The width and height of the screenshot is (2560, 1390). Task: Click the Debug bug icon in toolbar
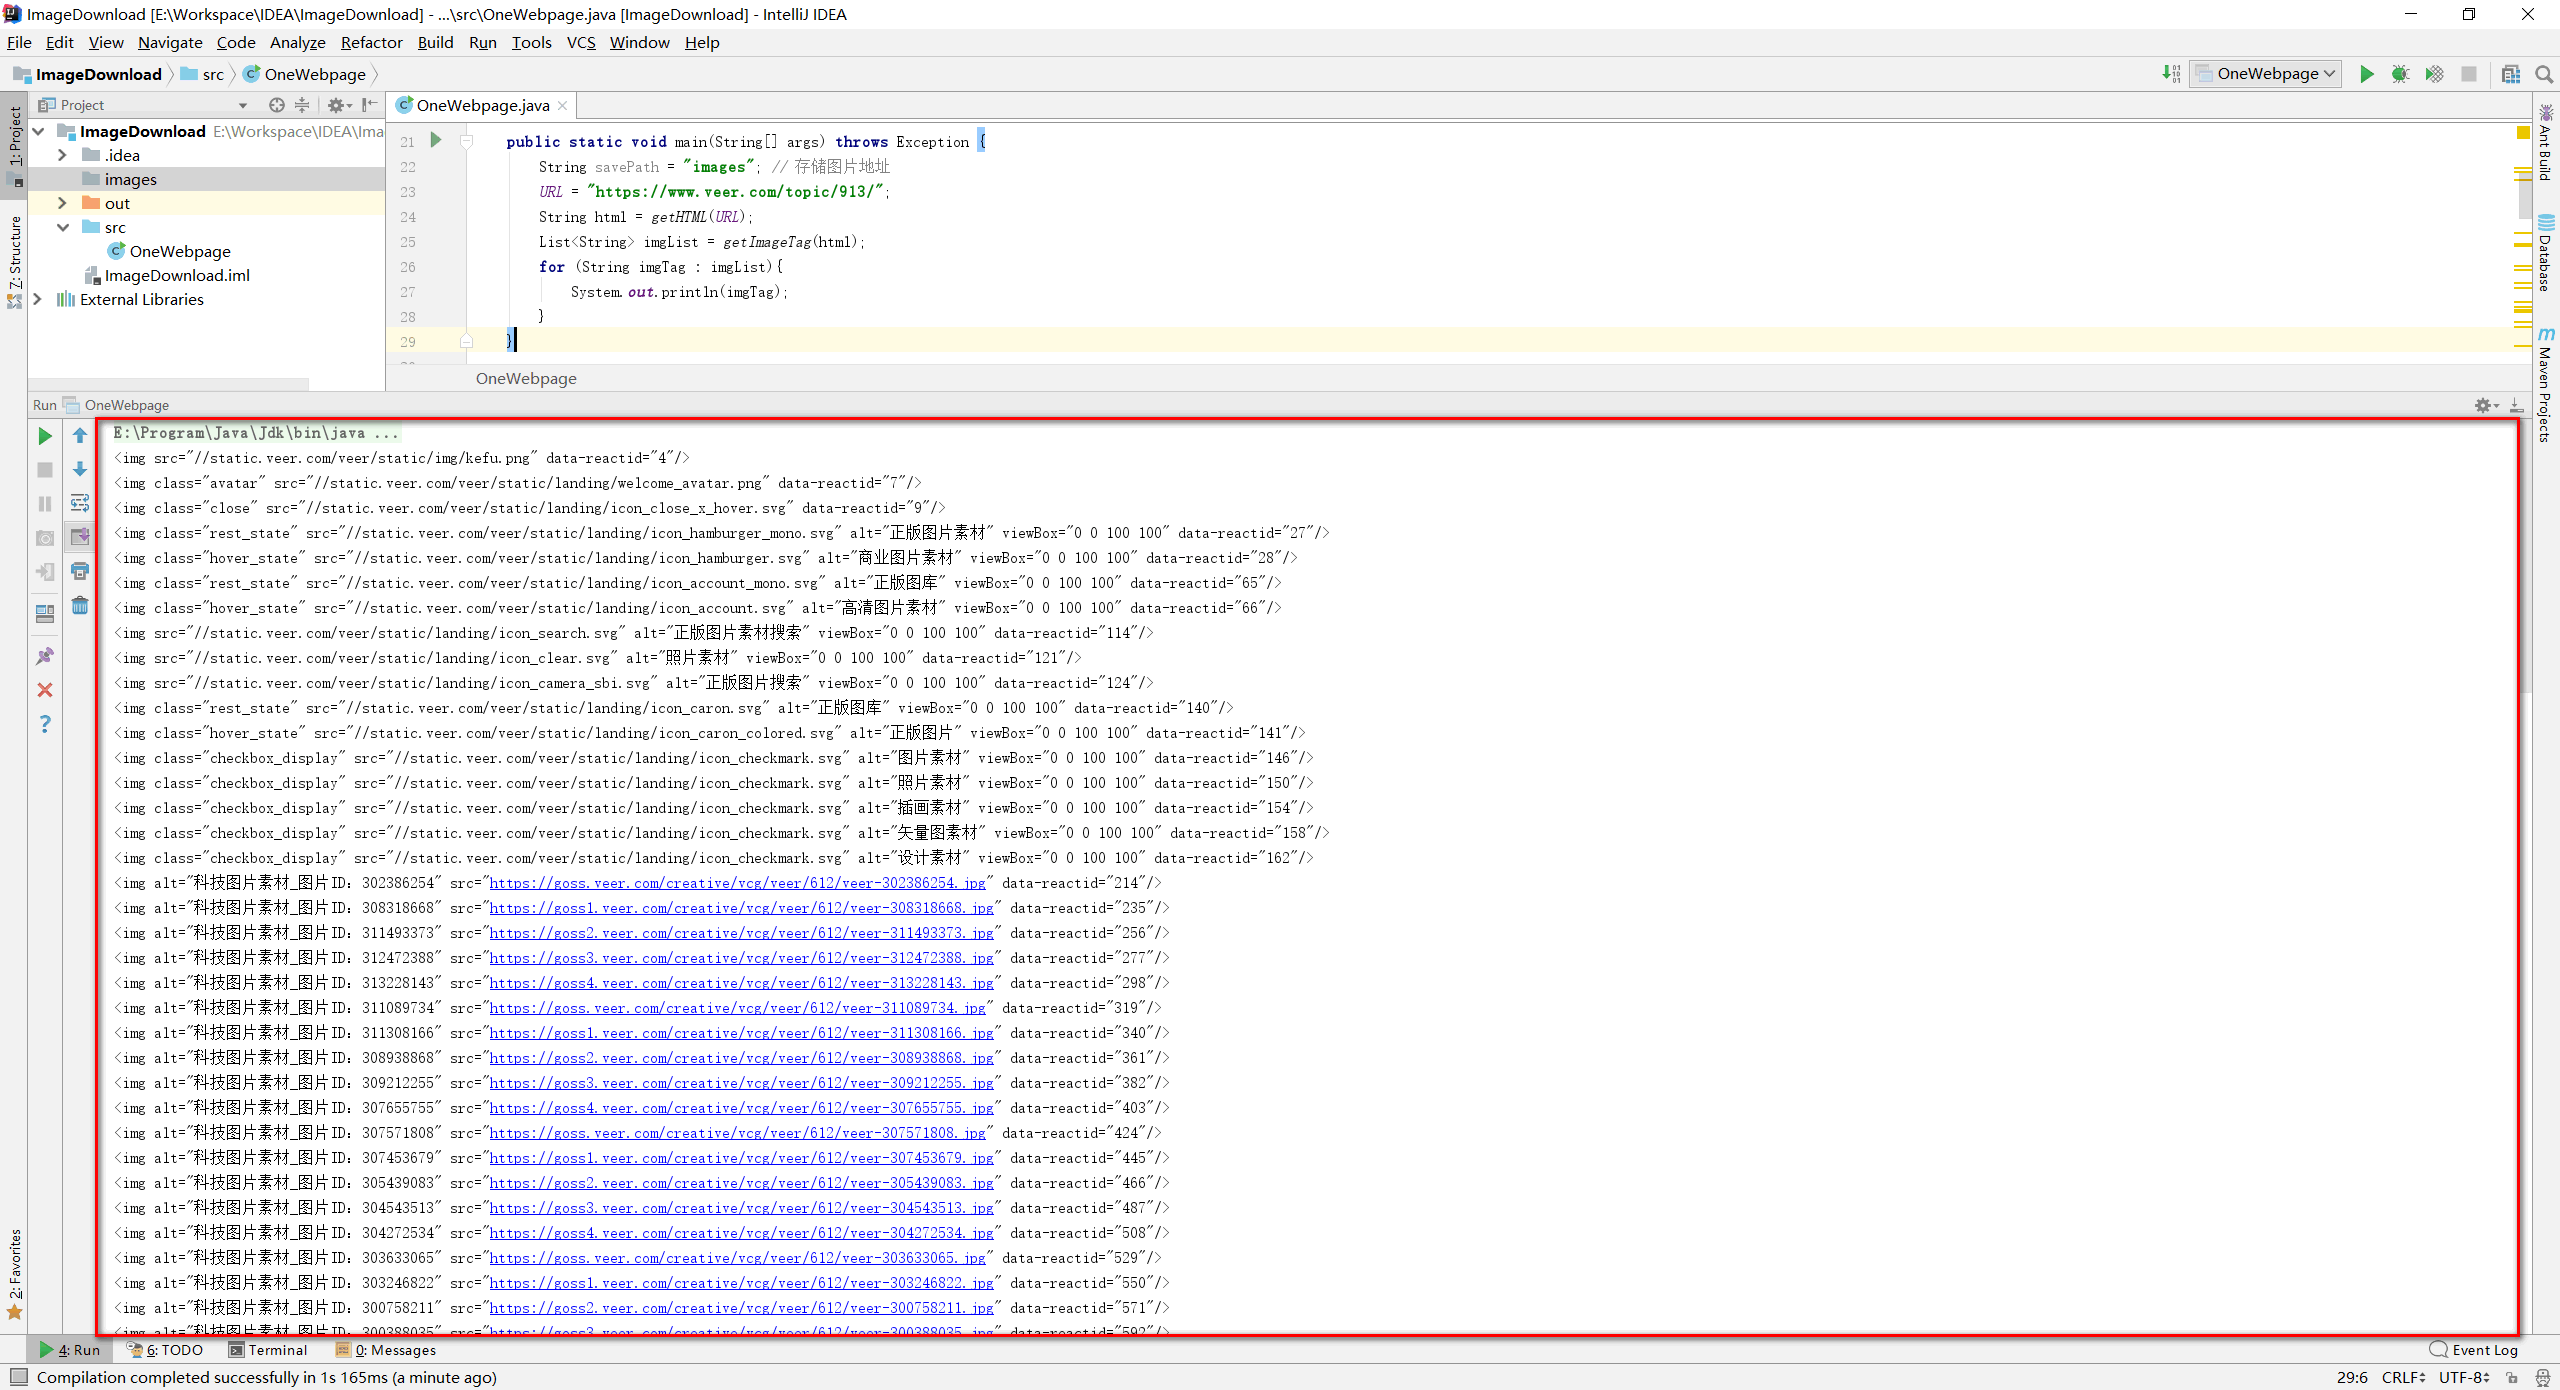(x=2400, y=74)
